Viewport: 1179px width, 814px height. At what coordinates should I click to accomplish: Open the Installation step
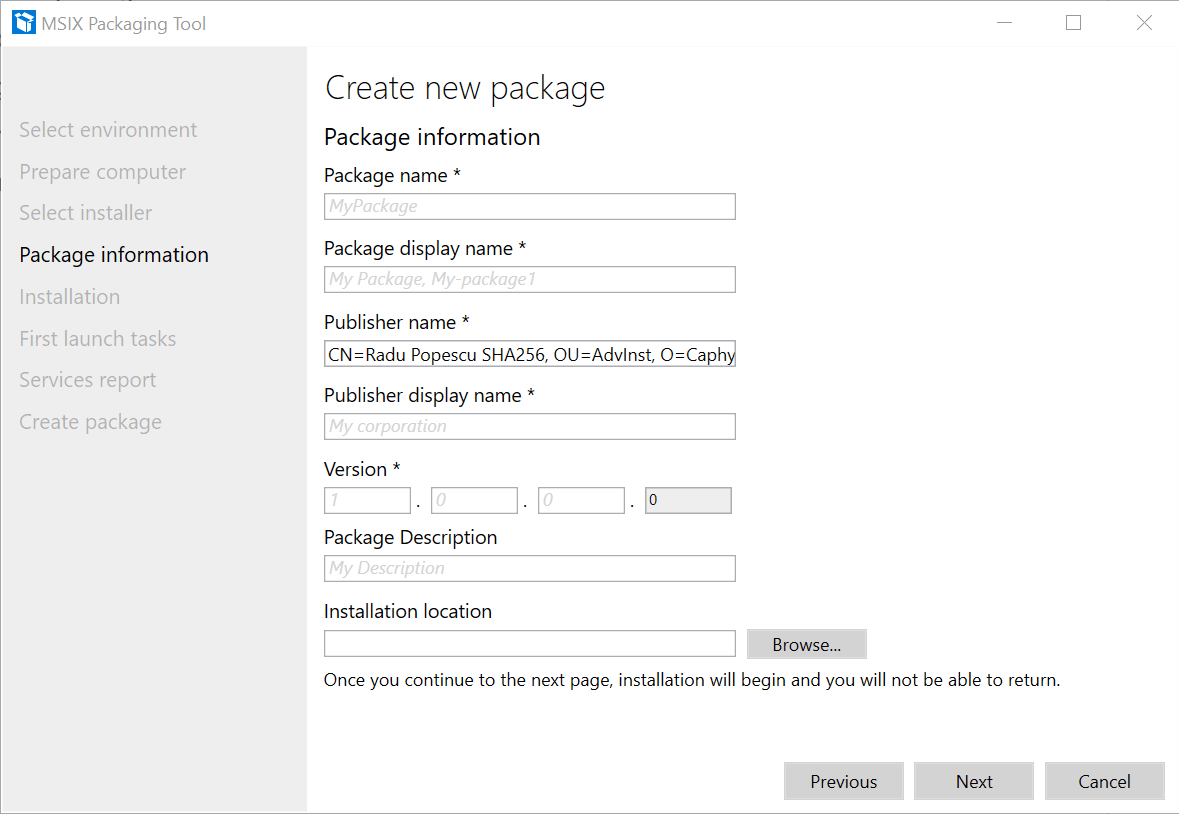[x=70, y=297]
